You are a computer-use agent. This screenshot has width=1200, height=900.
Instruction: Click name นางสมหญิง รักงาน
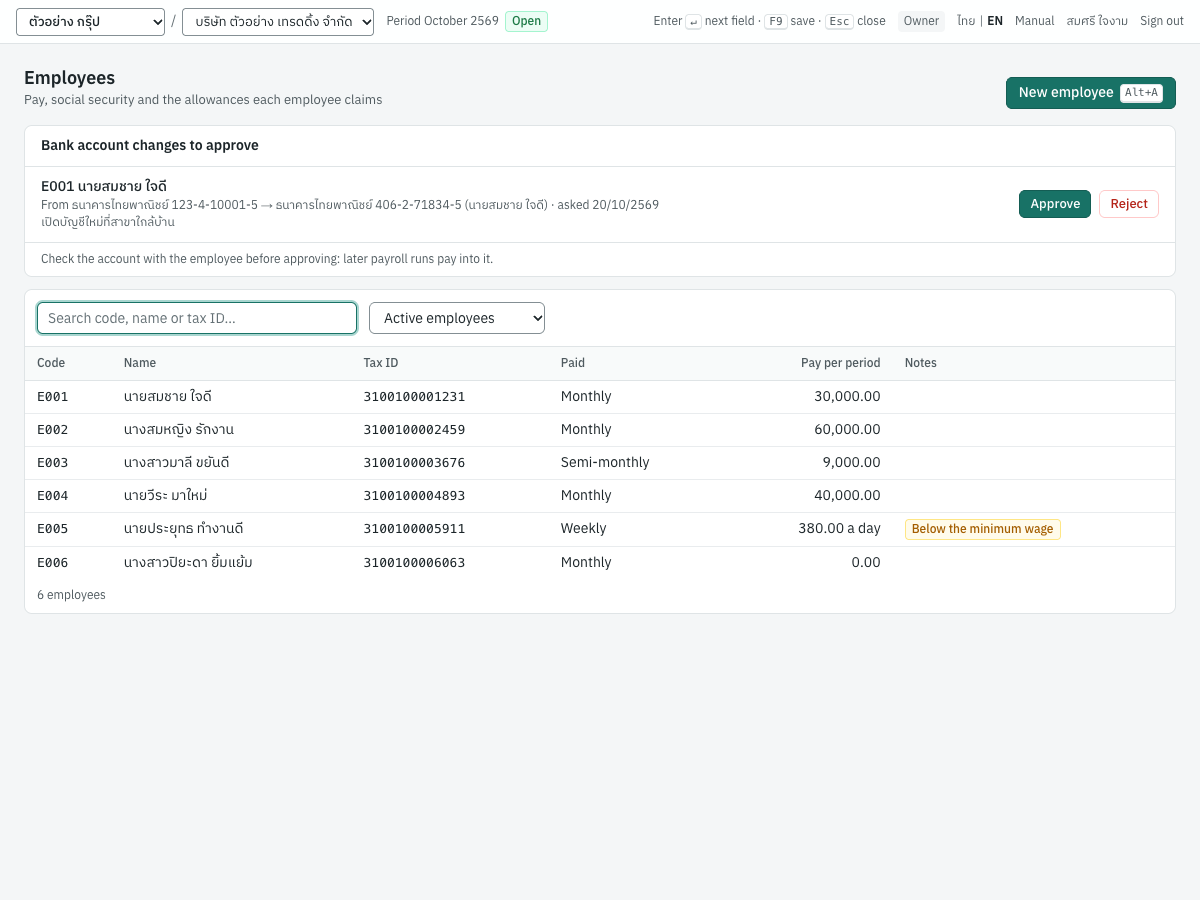pyautogui.click(x=179, y=430)
